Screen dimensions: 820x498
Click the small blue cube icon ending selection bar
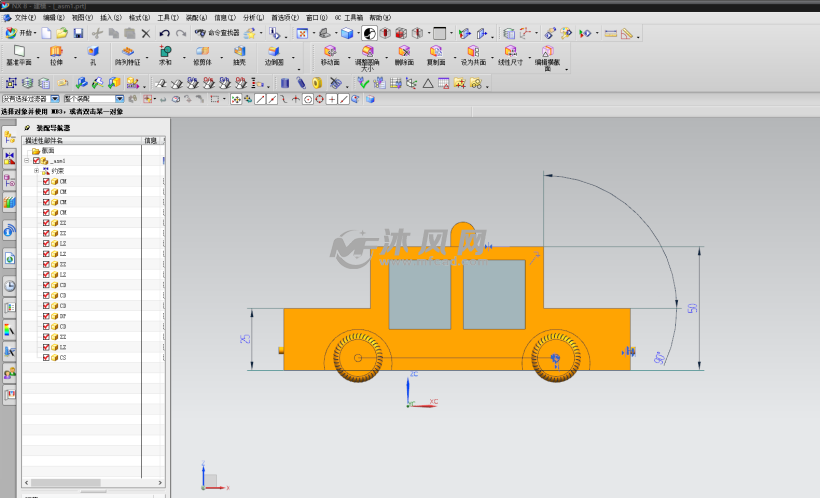(x=370, y=99)
